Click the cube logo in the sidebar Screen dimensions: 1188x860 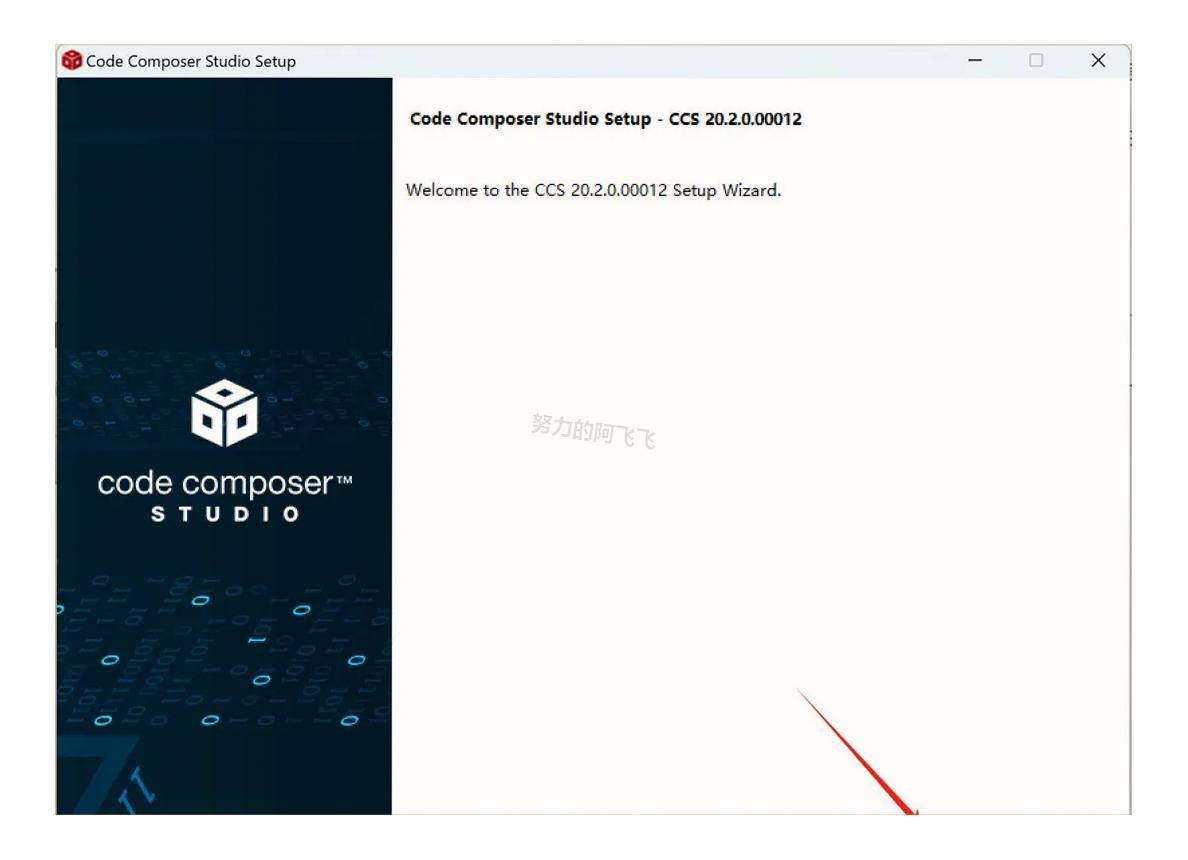click(224, 413)
